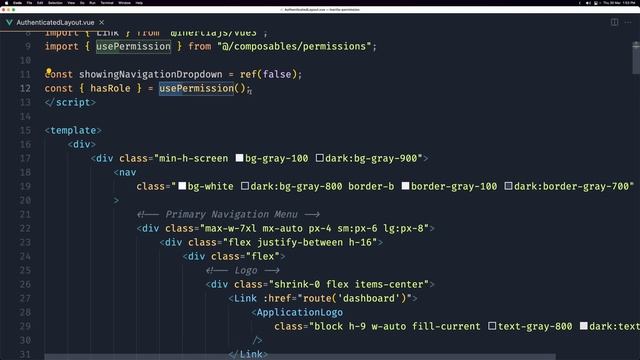Close the AuthenticatedLayout.vue tab

(x=102, y=22)
